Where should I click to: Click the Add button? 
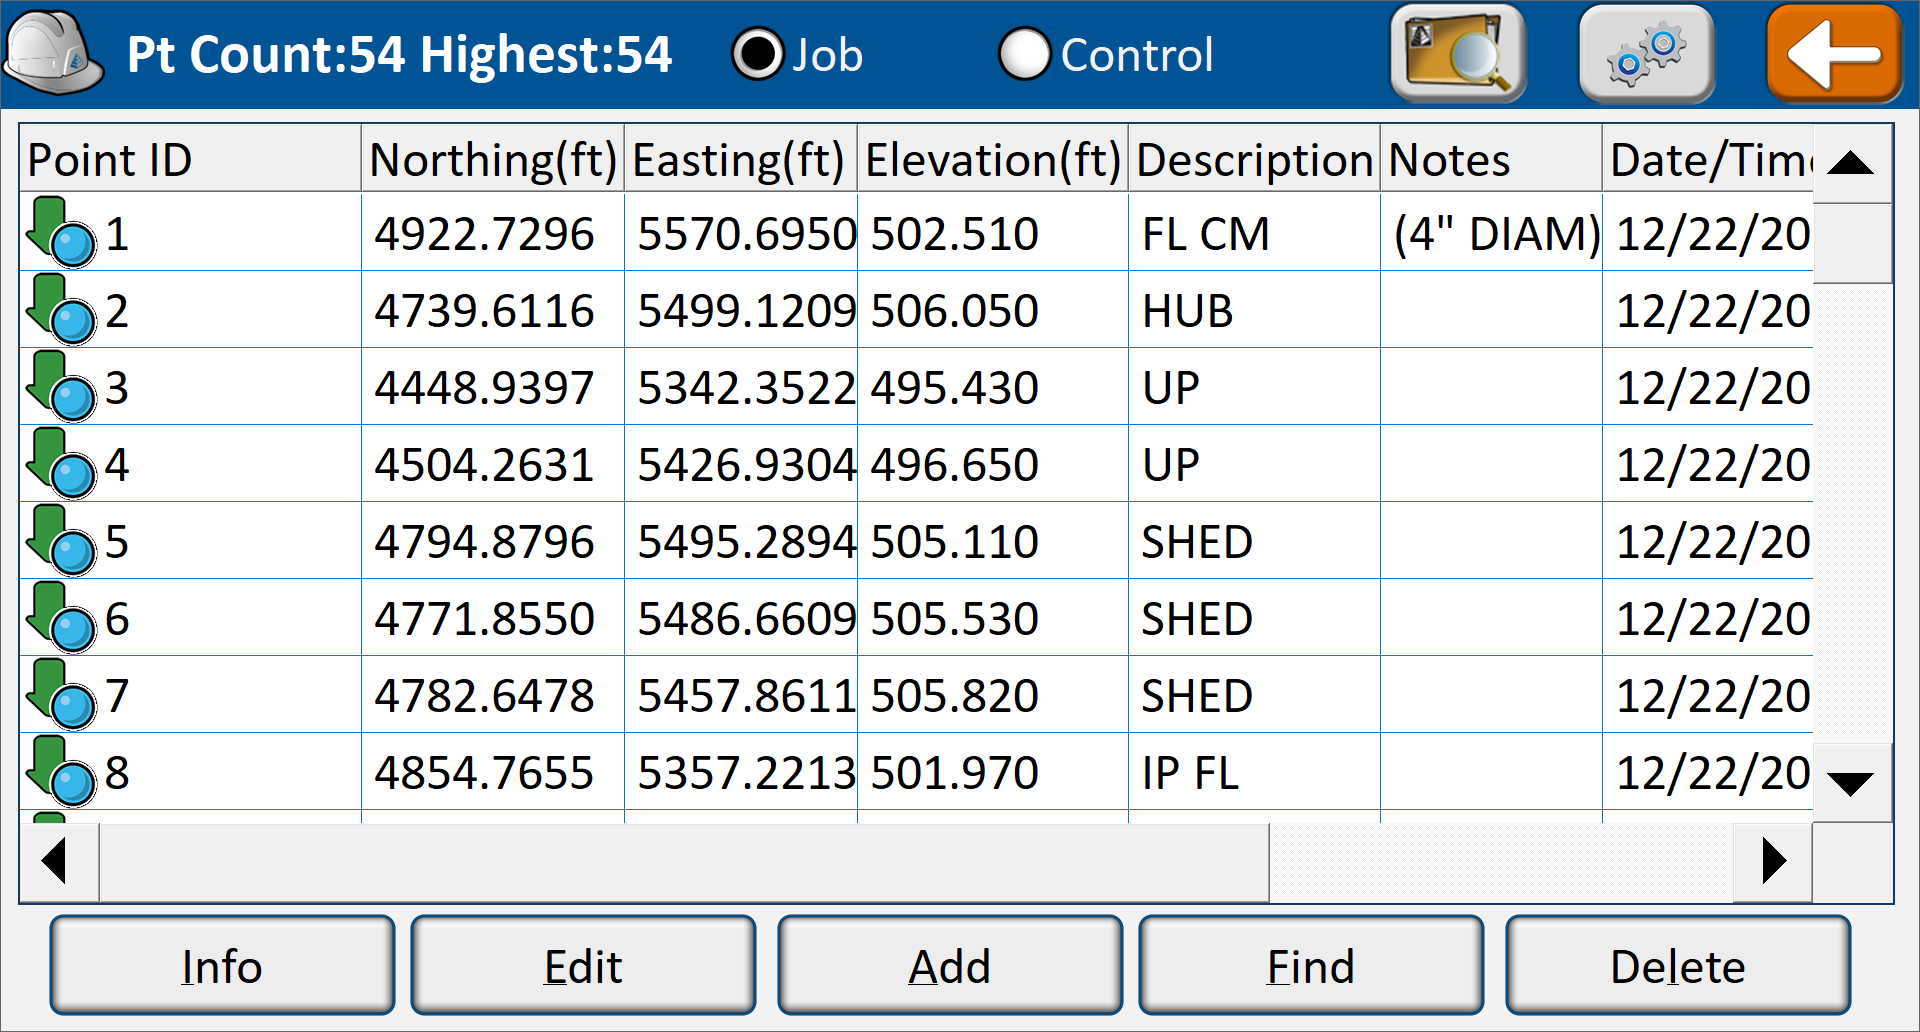(950, 966)
